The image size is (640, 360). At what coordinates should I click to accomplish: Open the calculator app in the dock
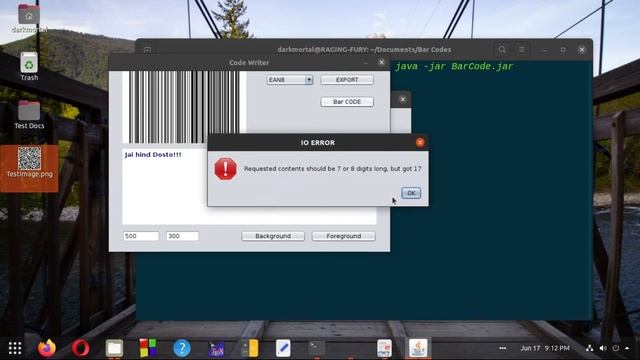(249, 348)
